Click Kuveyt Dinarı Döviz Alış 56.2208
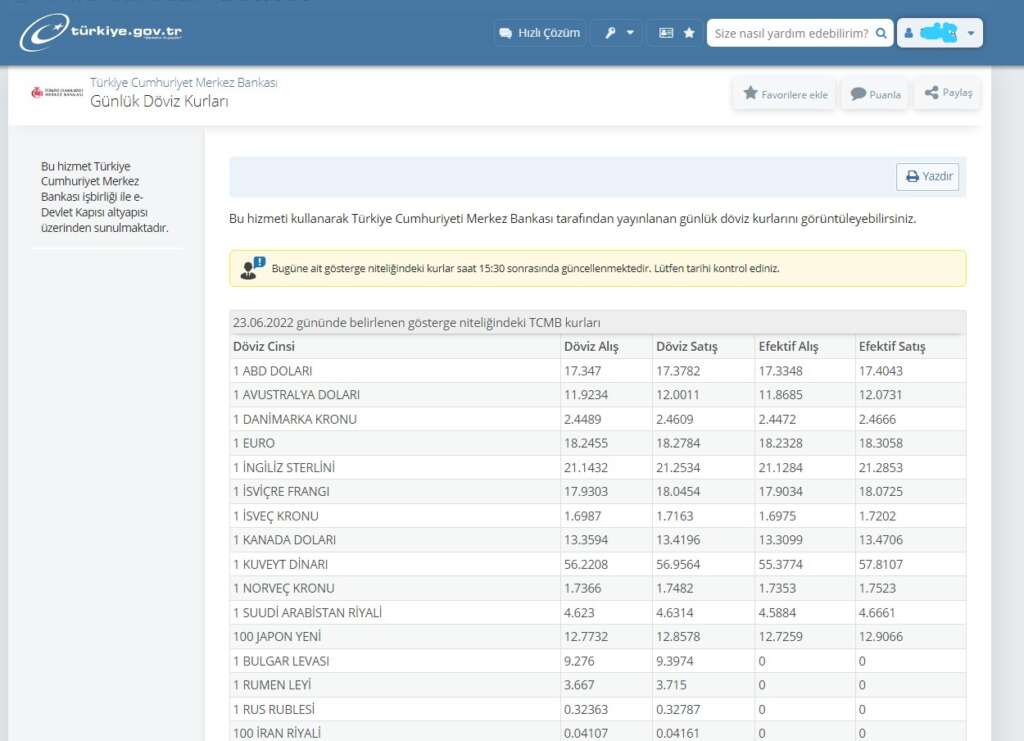The height and width of the screenshot is (741, 1024). click(586, 564)
